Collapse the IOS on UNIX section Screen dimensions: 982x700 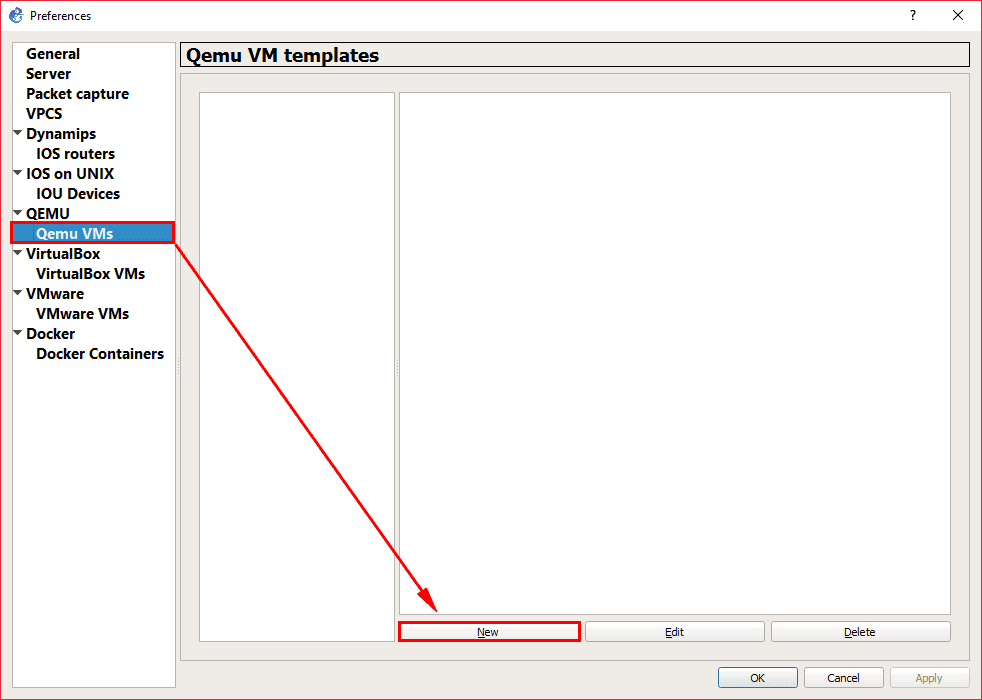pos(18,173)
